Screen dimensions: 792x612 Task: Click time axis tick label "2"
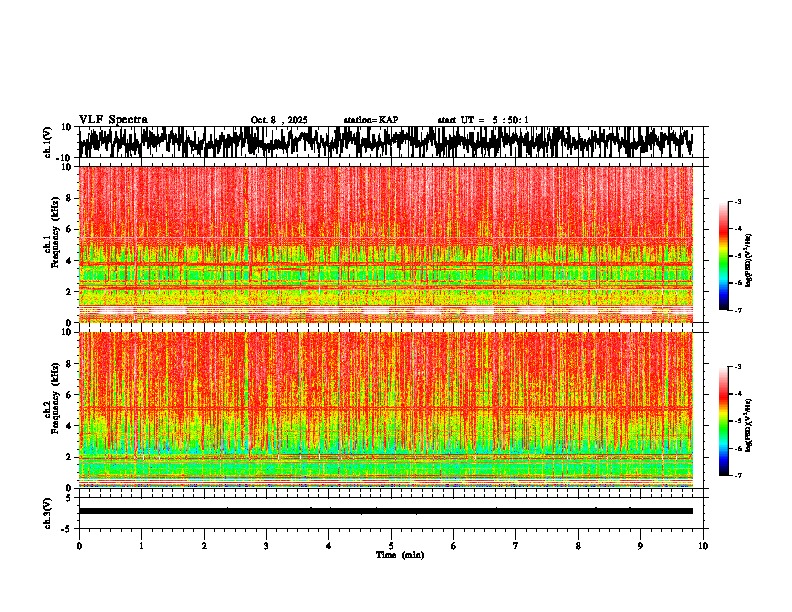204,546
